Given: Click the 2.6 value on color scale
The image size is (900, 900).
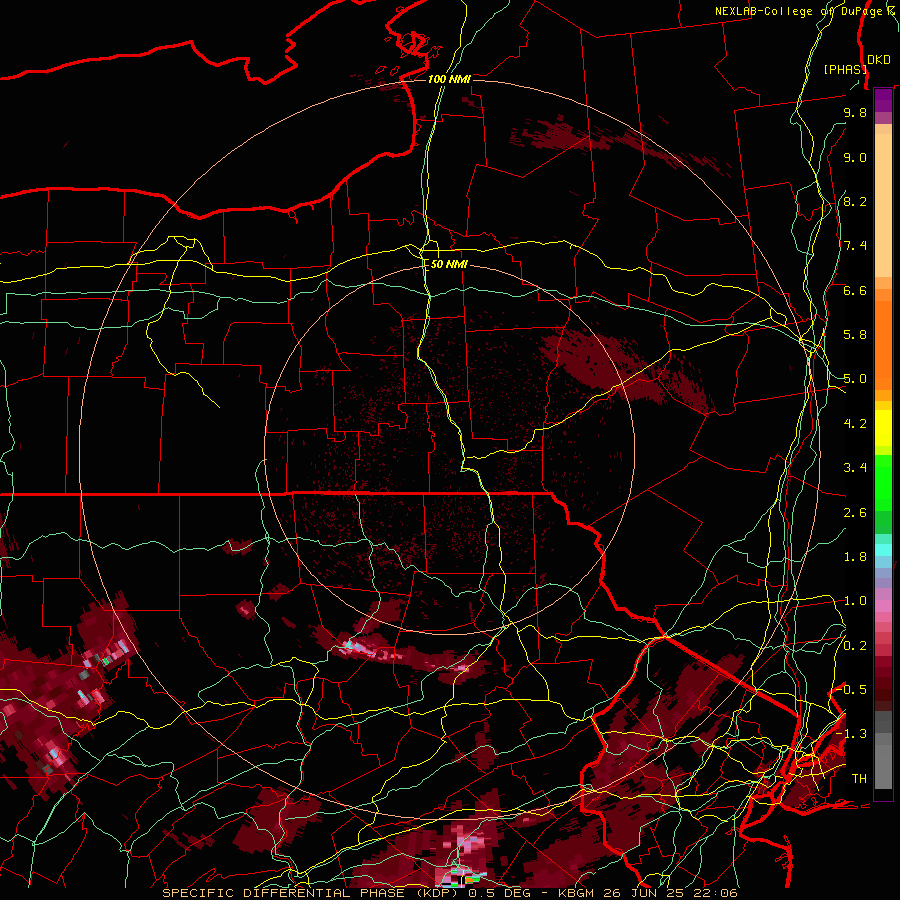Looking at the screenshot, I should (x=855, y=513).
